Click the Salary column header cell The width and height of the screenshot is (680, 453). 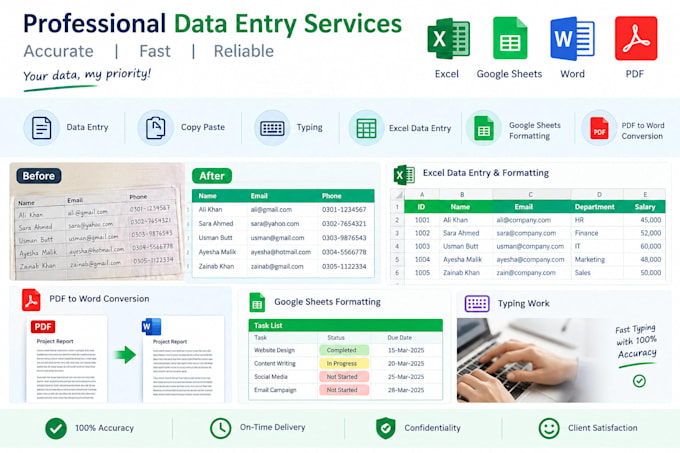[644, 207]
